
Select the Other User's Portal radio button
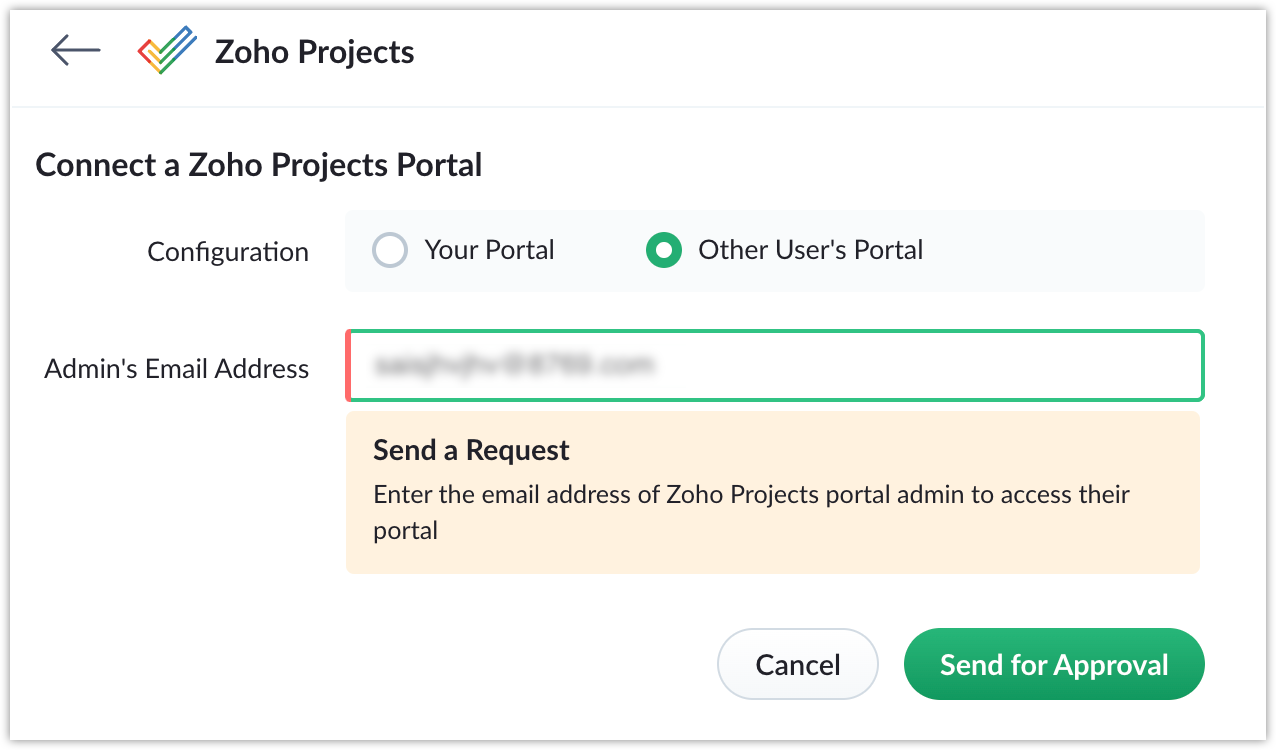[x=664, y=250]
